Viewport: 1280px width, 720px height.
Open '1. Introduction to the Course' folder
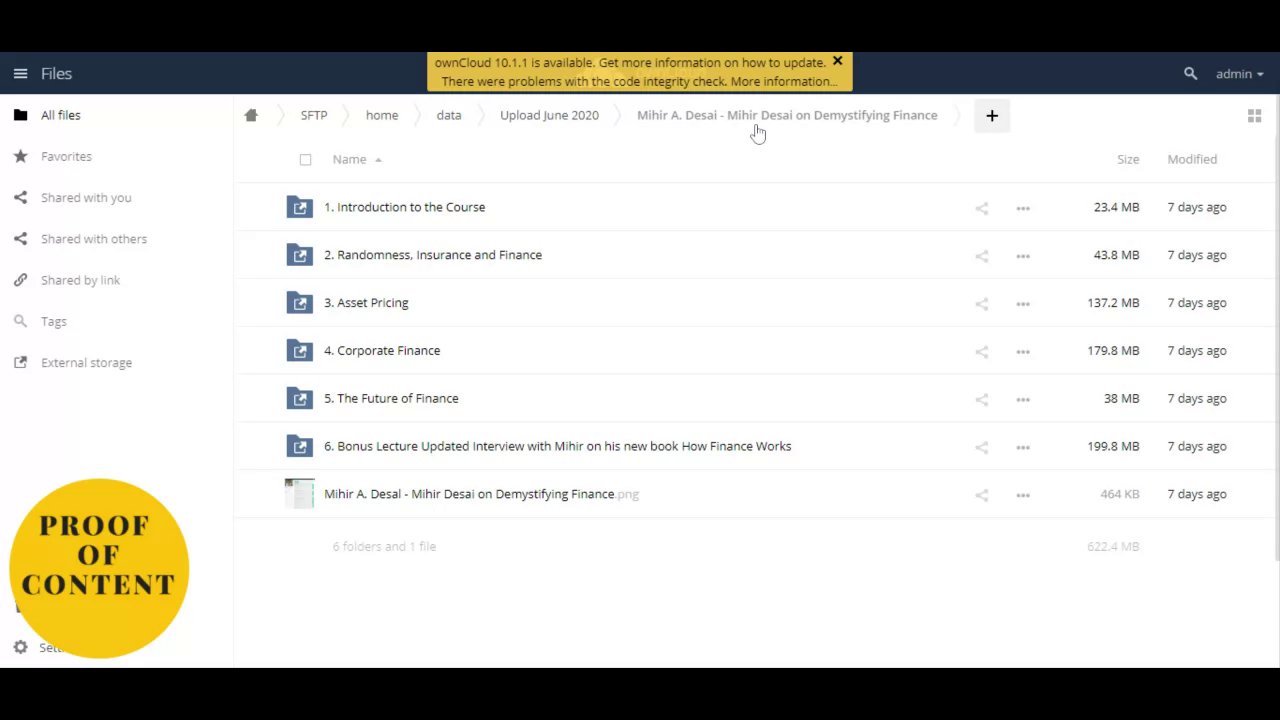point(404,207)
